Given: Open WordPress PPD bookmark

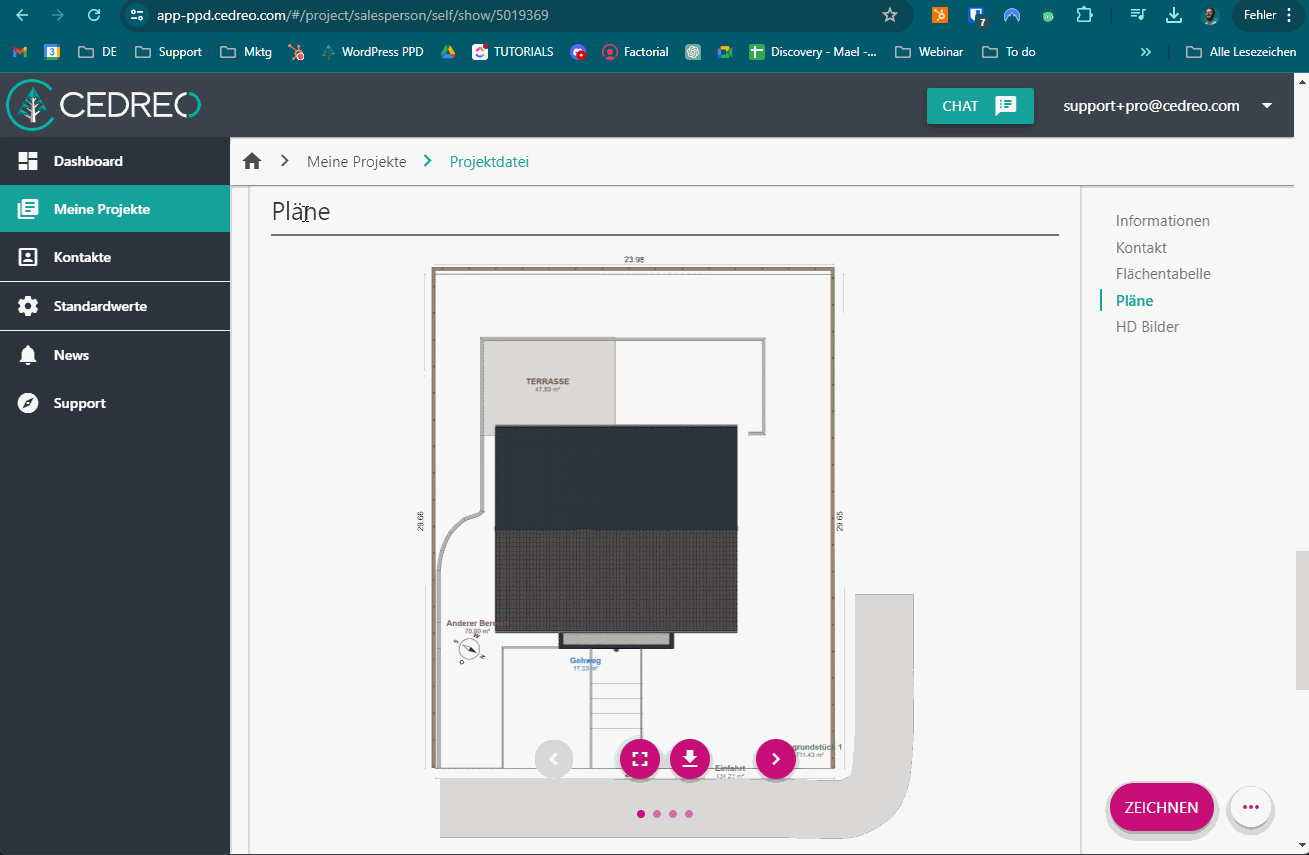Looking at the screenshot, I should pos(372,52).
